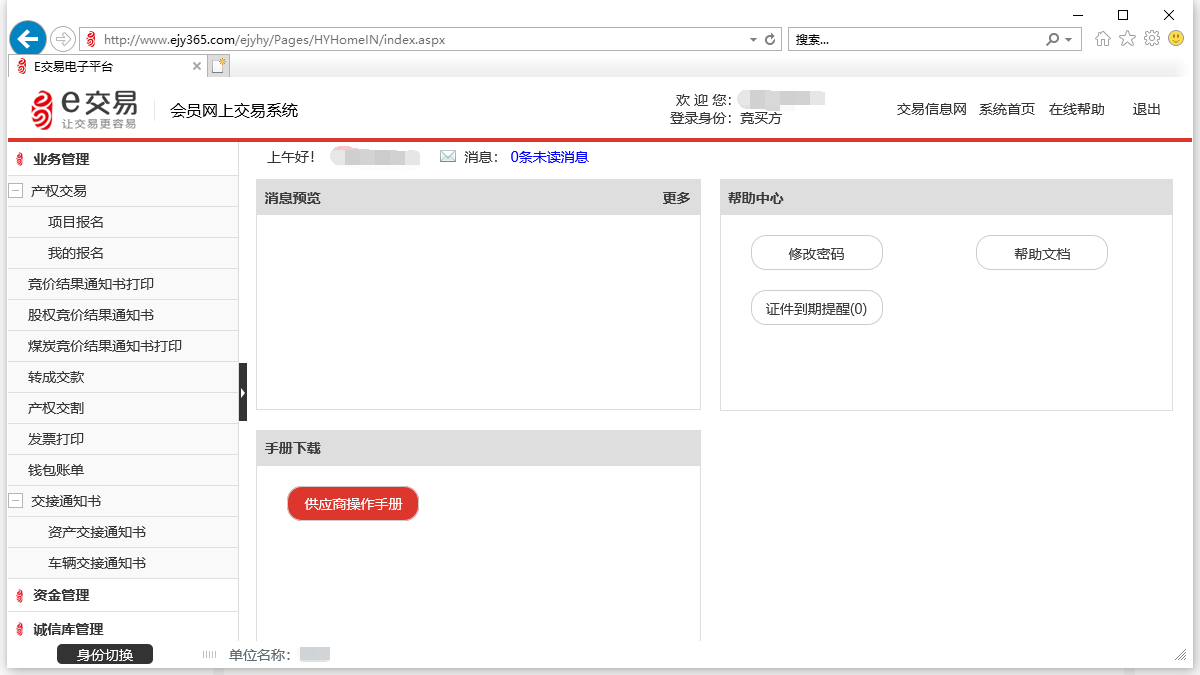This screenshot has width=1200, height=675.
Task: Open the 0条未读消息 link
Action: click(549, 157)
